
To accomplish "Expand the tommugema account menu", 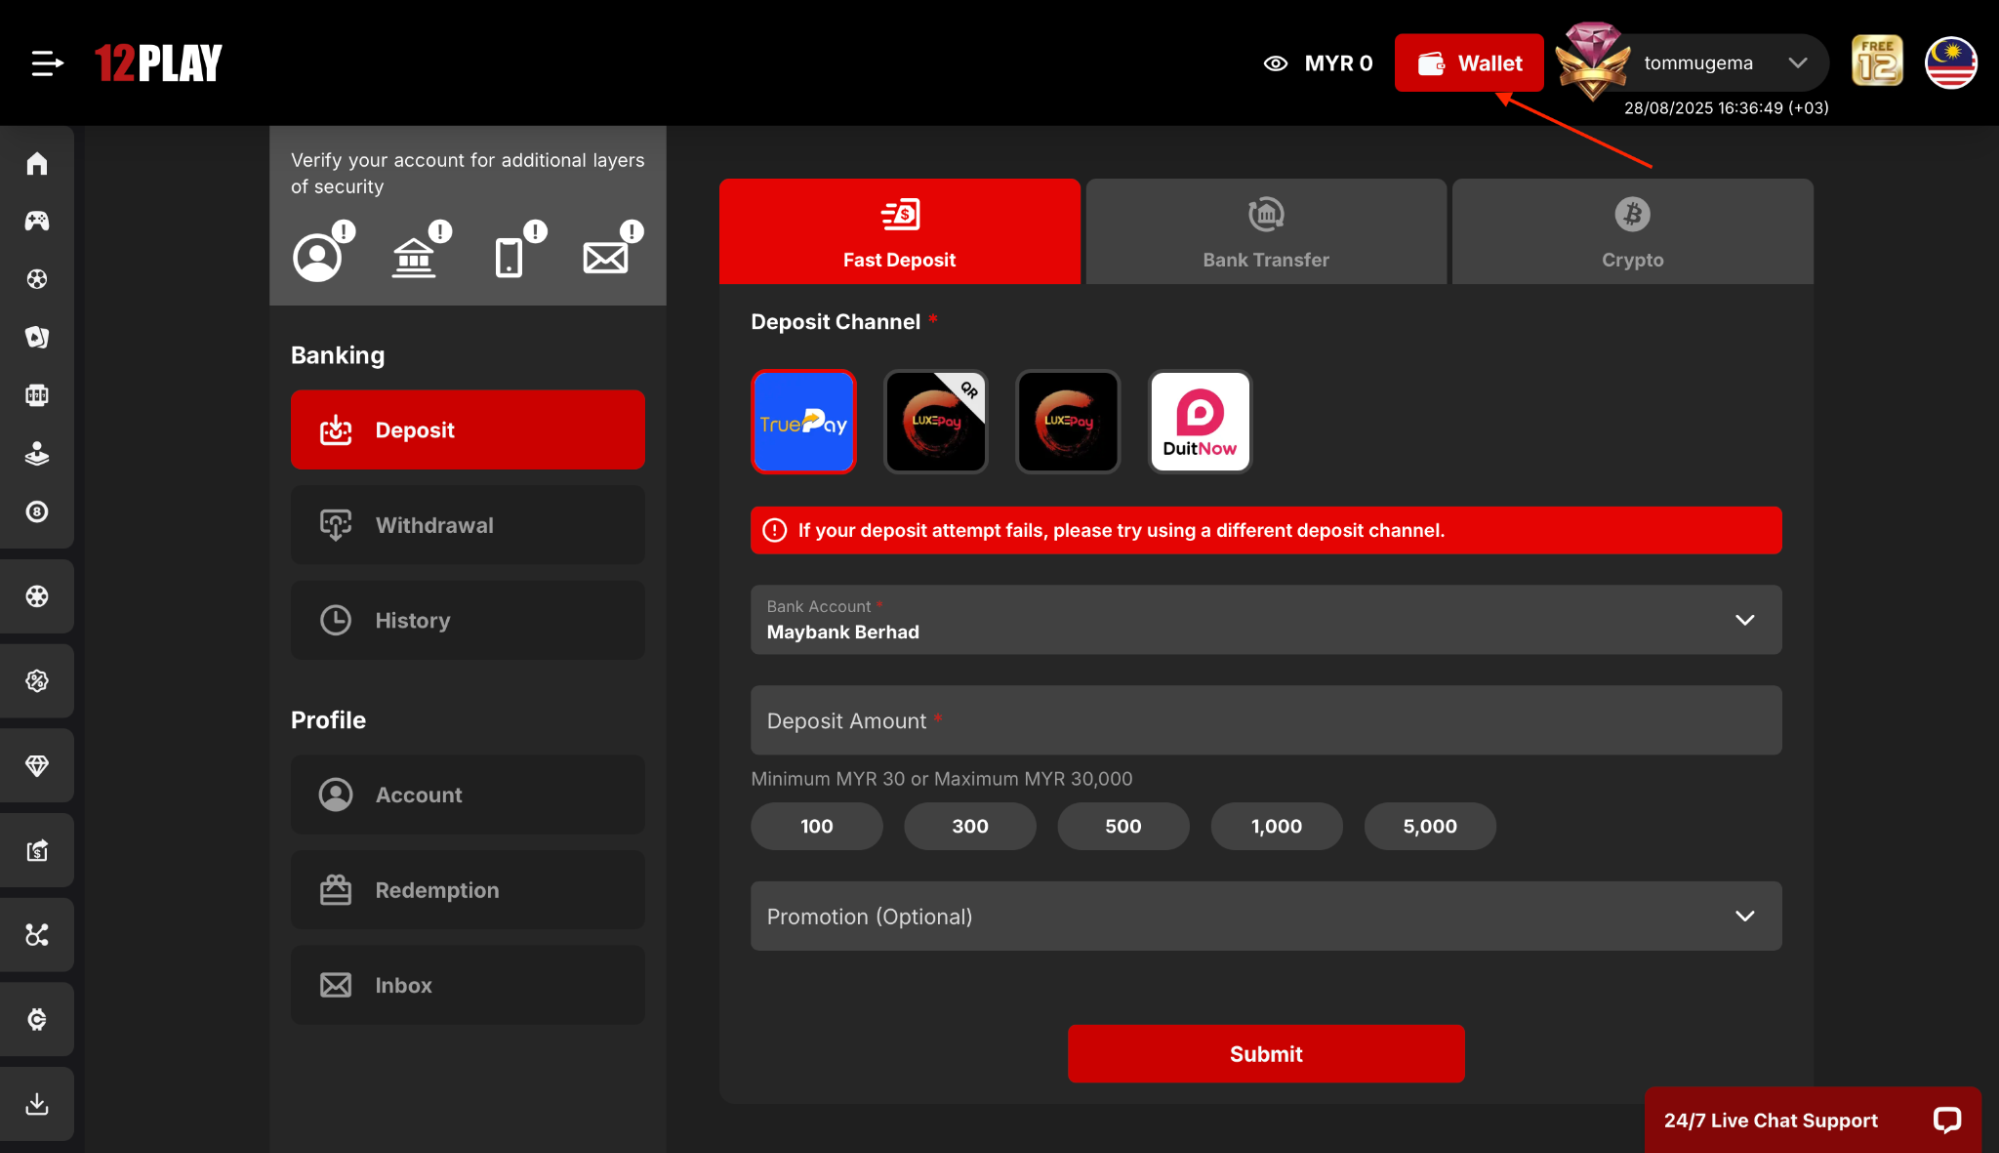I will pyautogui.click(x=1797, y=62).
